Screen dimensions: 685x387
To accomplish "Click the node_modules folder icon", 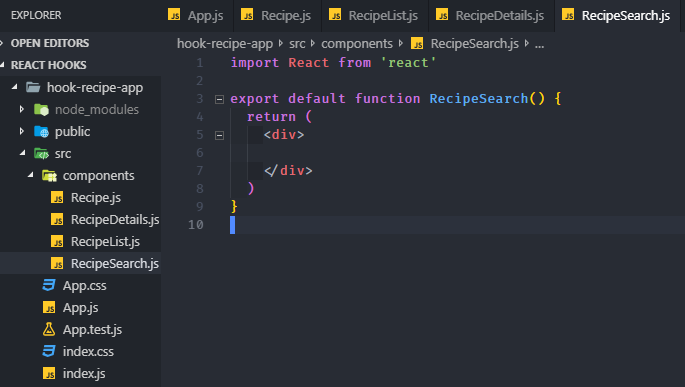I will point(41,109).
